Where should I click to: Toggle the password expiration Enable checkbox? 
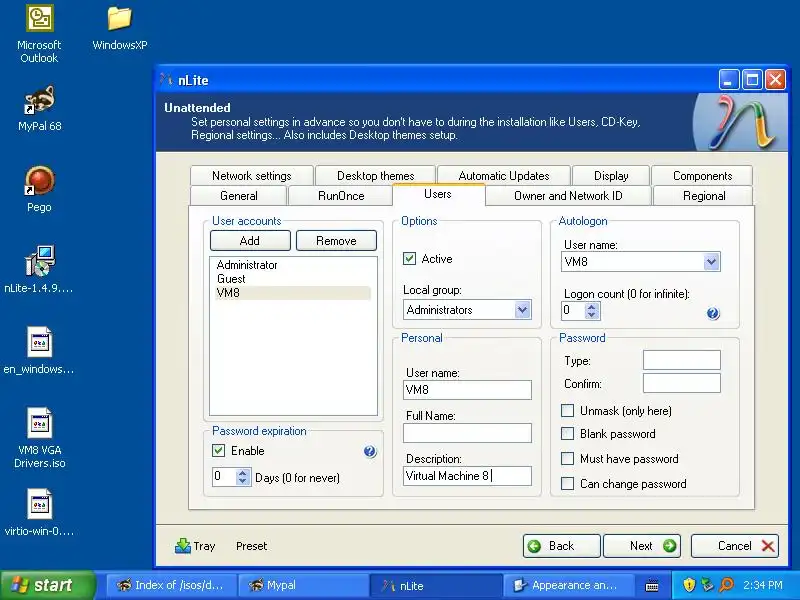click(x=218, y=451)
